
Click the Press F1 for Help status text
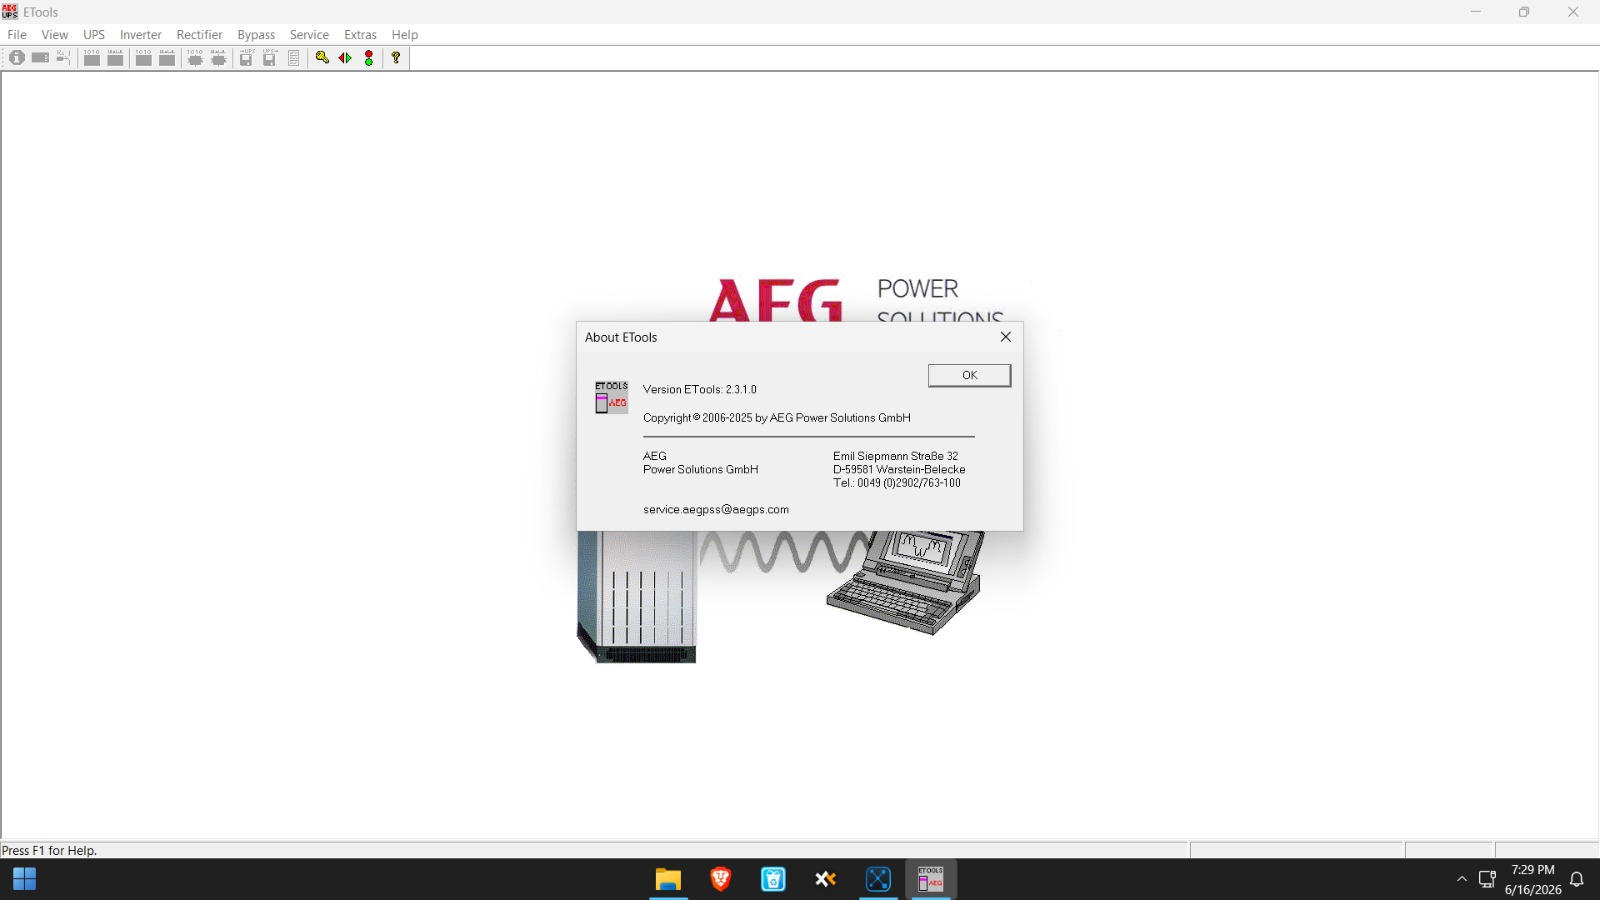[x=49, y=851]
